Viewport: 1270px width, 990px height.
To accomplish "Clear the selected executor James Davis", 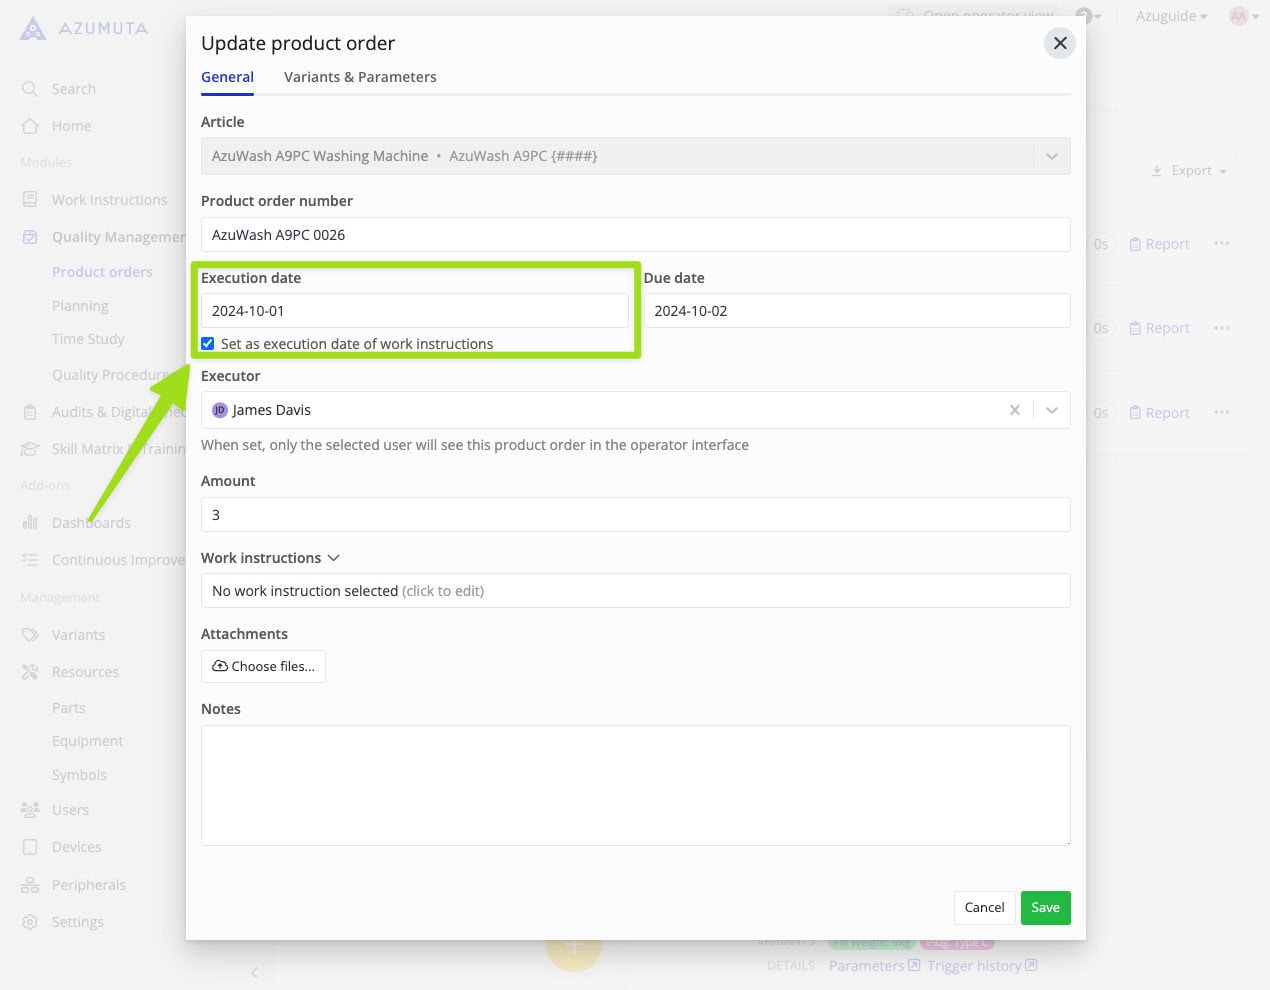I will click(1014, 409).
